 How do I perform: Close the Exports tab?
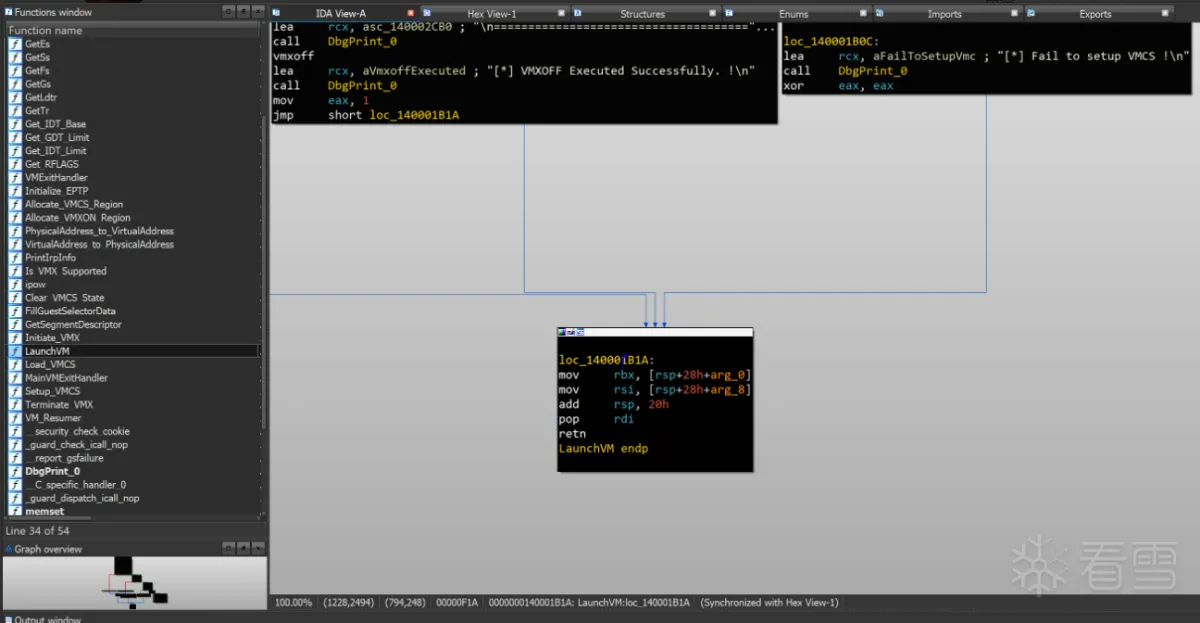pos(1166,13)
